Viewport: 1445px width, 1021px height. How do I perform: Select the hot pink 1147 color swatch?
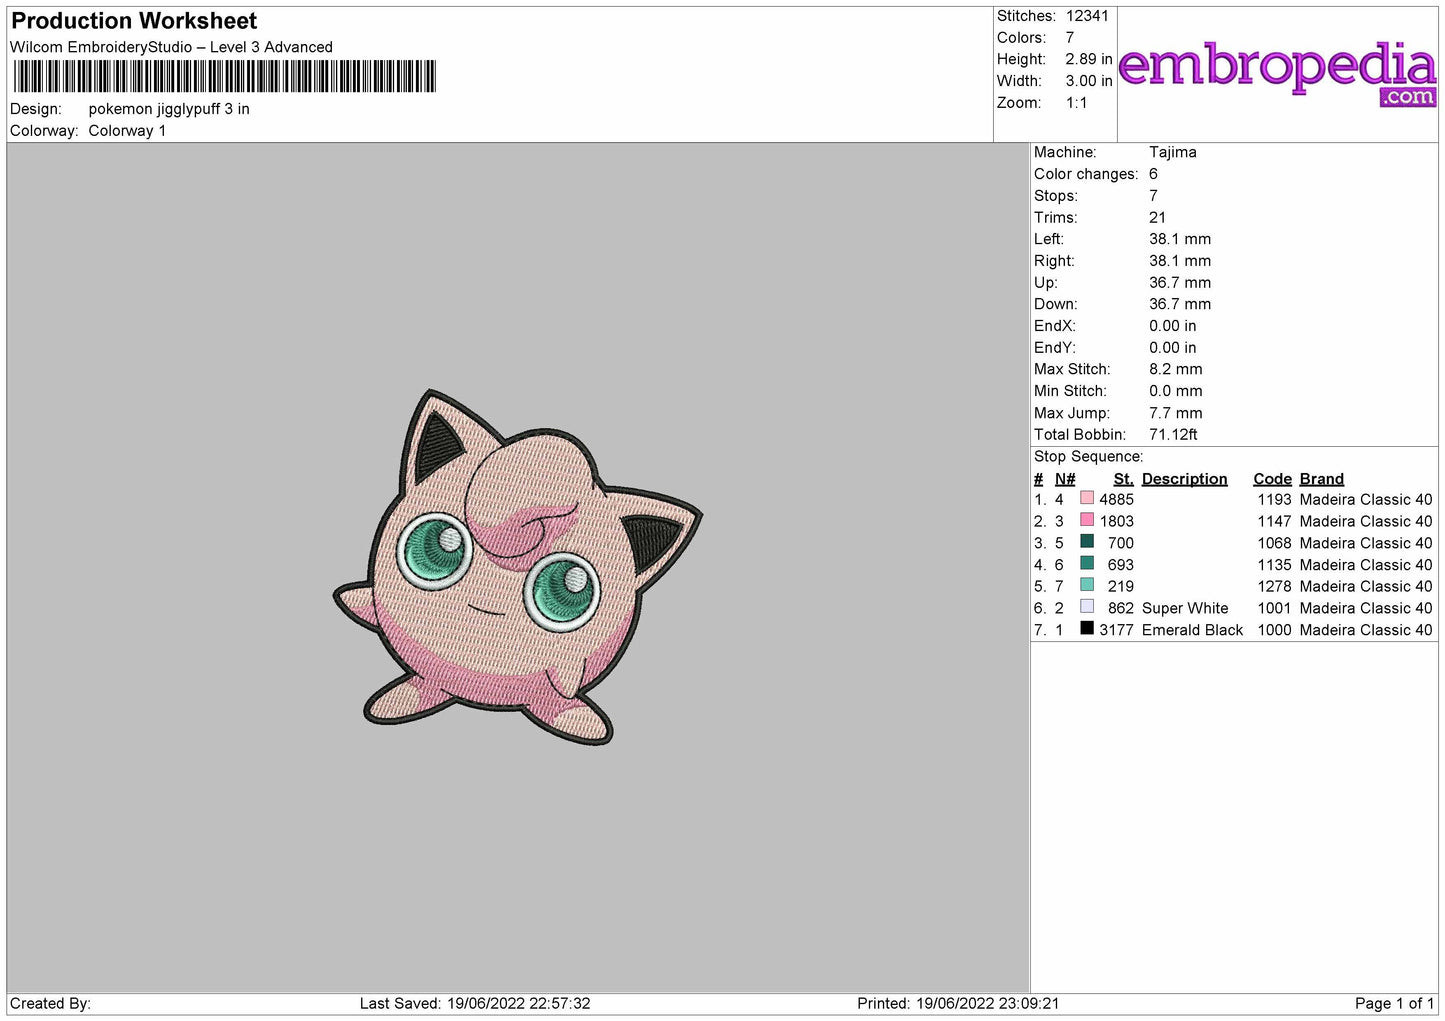(x=1087, y=520)
